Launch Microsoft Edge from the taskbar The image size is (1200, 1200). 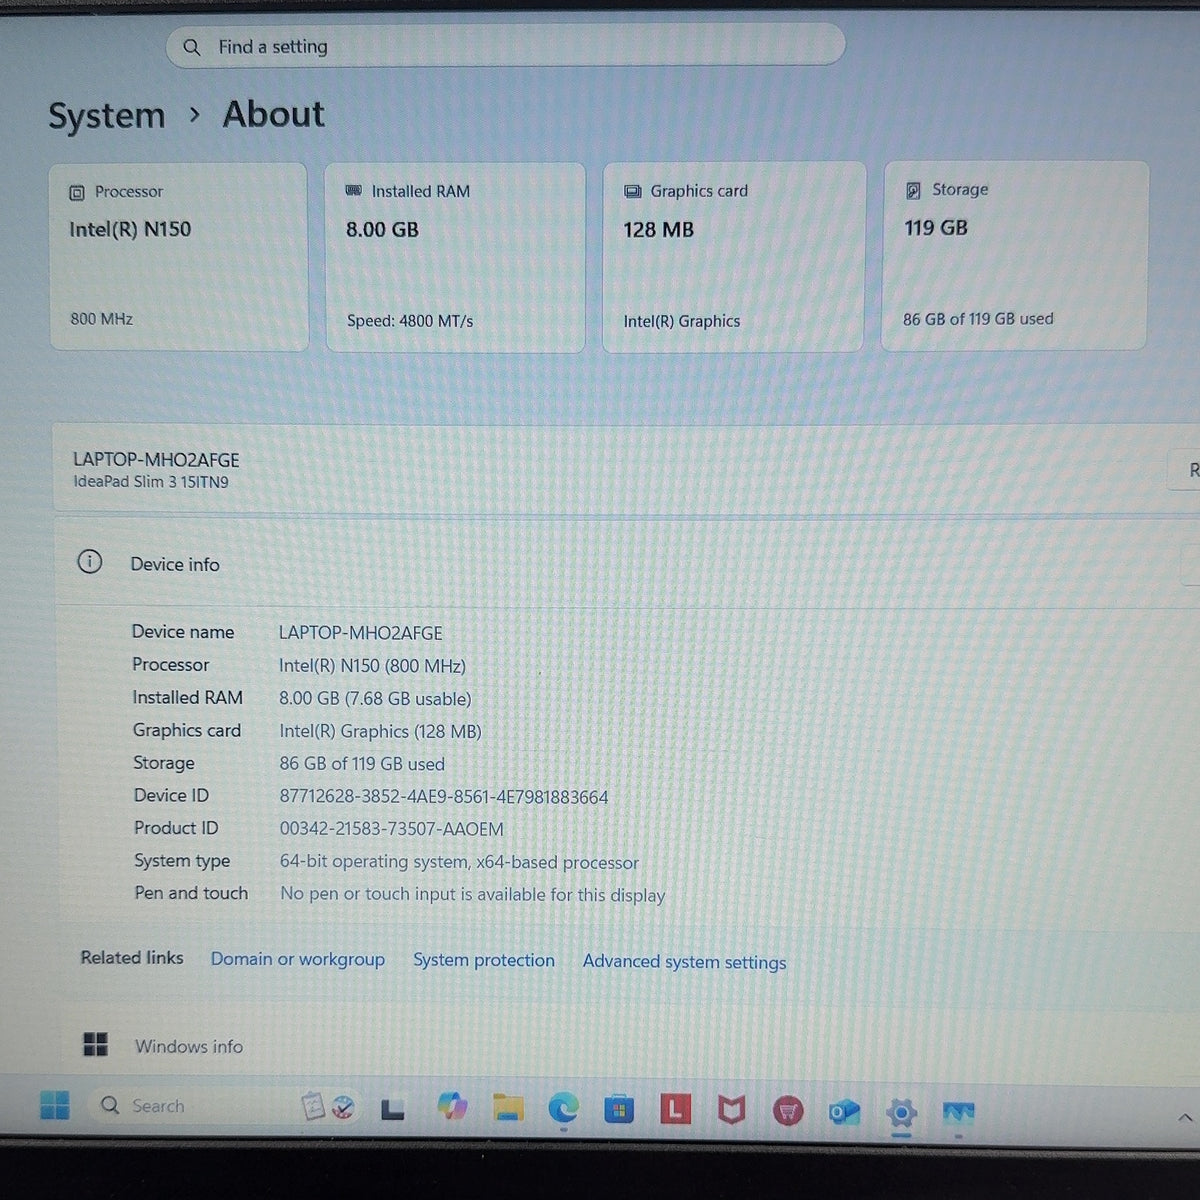pyautogui.click(x=563, y=1107)
